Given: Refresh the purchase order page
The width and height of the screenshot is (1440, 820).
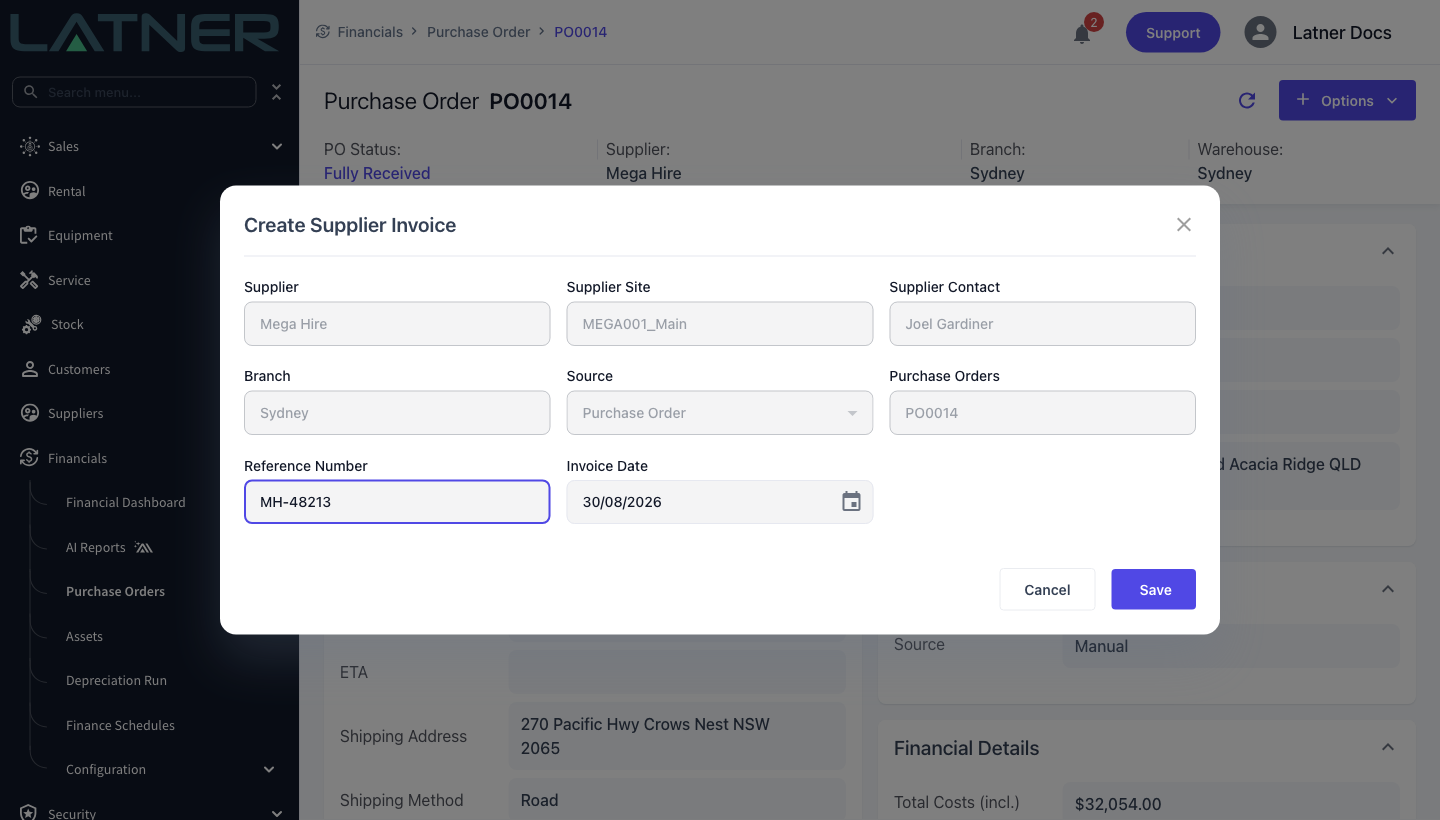Looking at the screenshot, I should (1247, 101).
